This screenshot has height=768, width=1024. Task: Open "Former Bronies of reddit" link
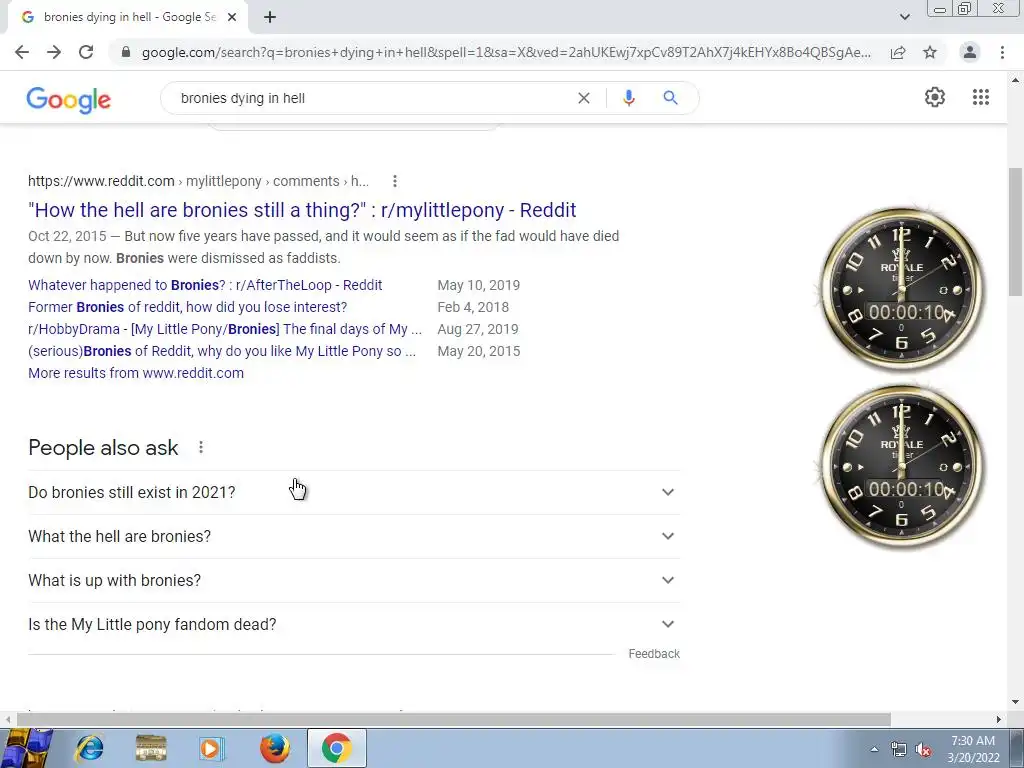click(187, 307)
